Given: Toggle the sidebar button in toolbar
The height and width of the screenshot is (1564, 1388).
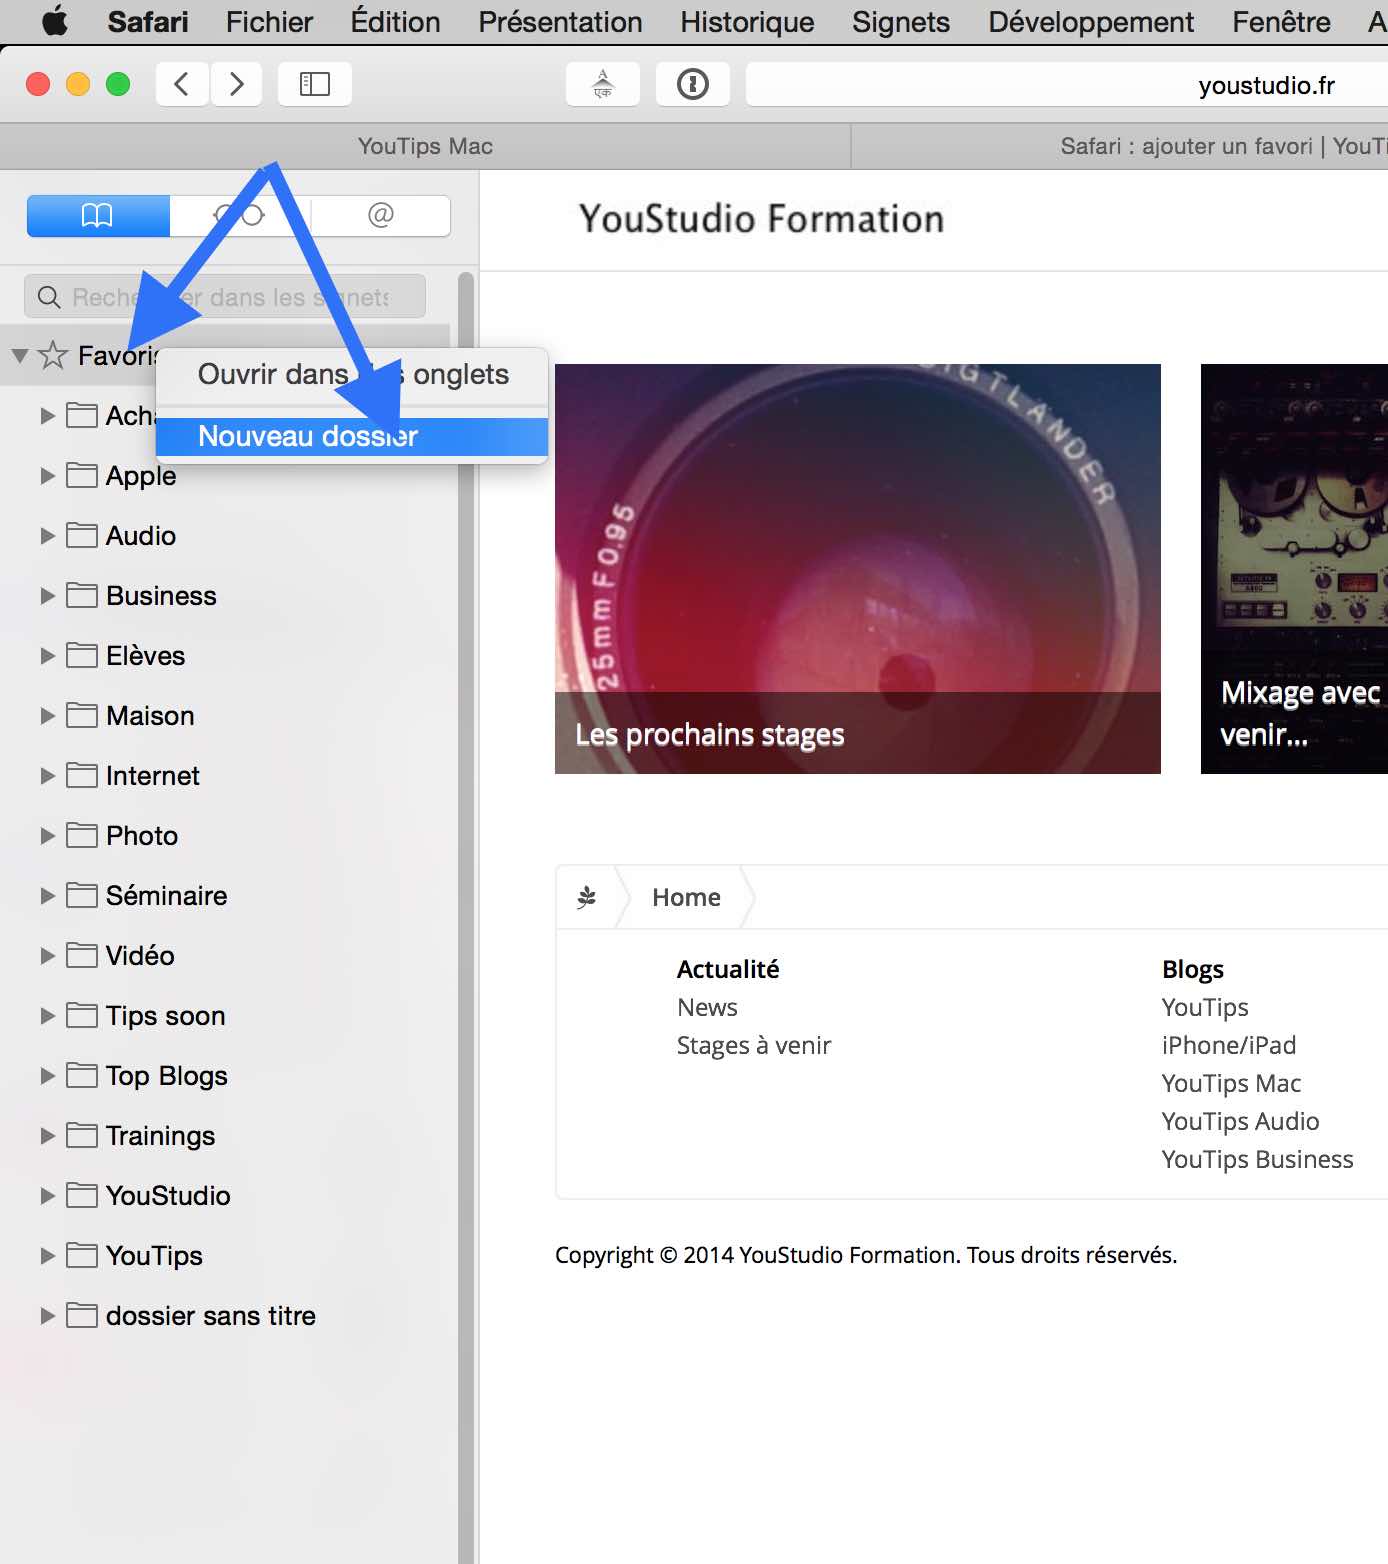Looking at the screenshot, I should pyautogui.click(x=315, y=84).
